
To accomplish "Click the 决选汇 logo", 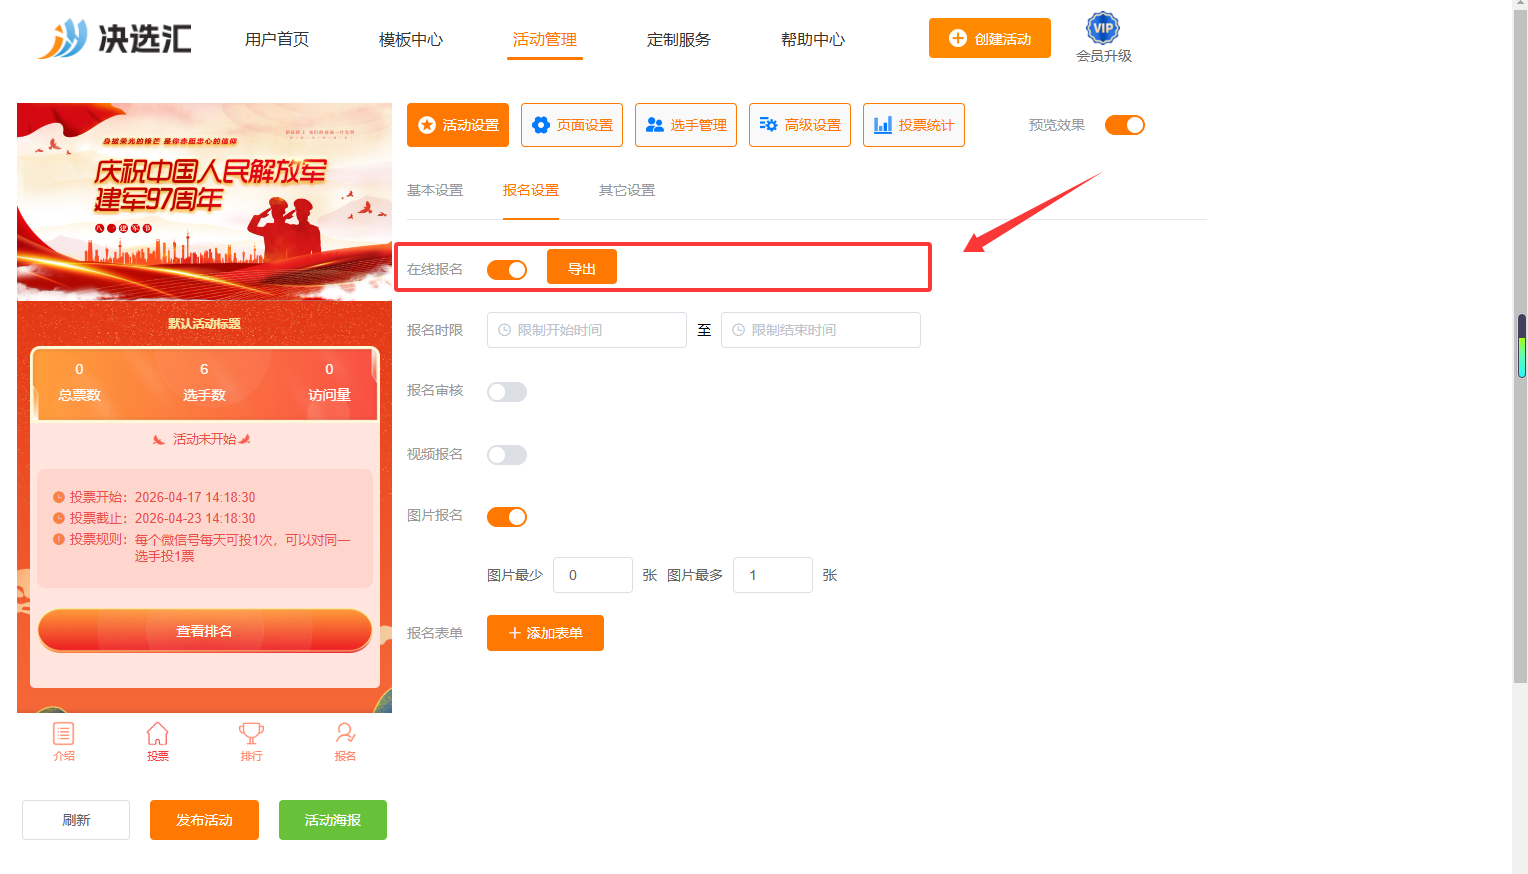I will [x=114, y=39].
